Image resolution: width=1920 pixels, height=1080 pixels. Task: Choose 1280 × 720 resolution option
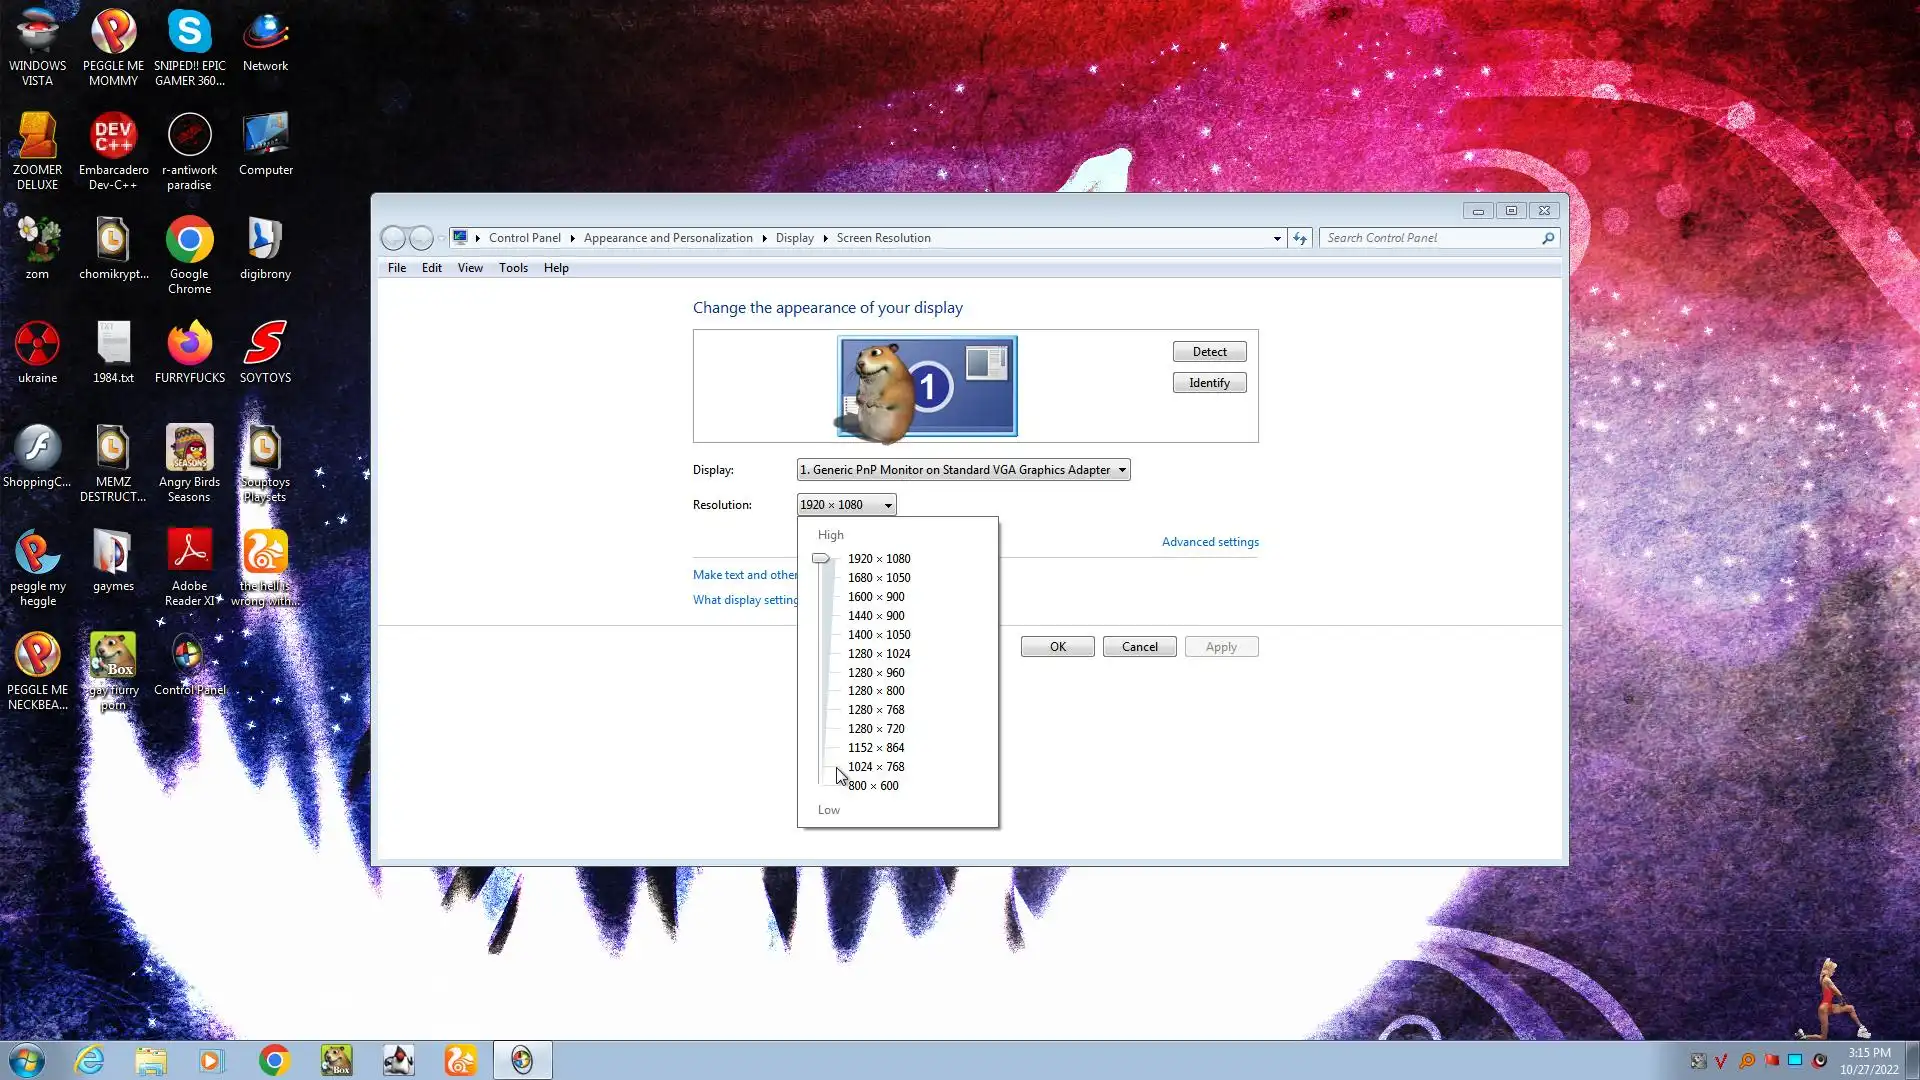[x=876, y=729]
